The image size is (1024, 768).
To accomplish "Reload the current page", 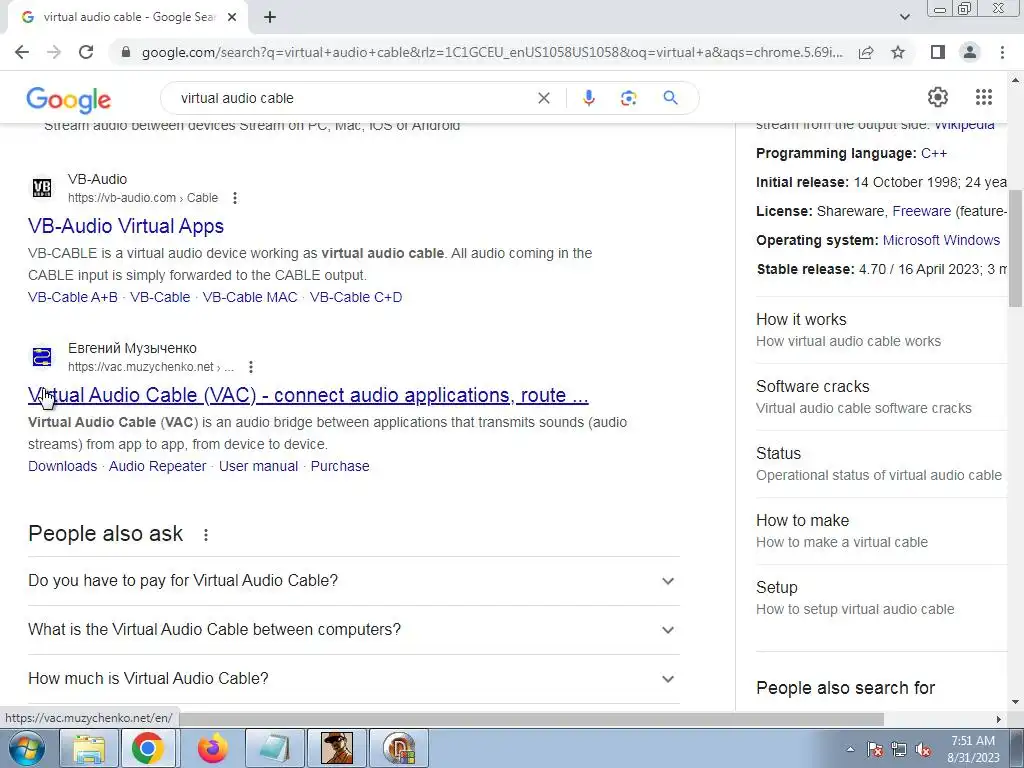I will (86, 52).
